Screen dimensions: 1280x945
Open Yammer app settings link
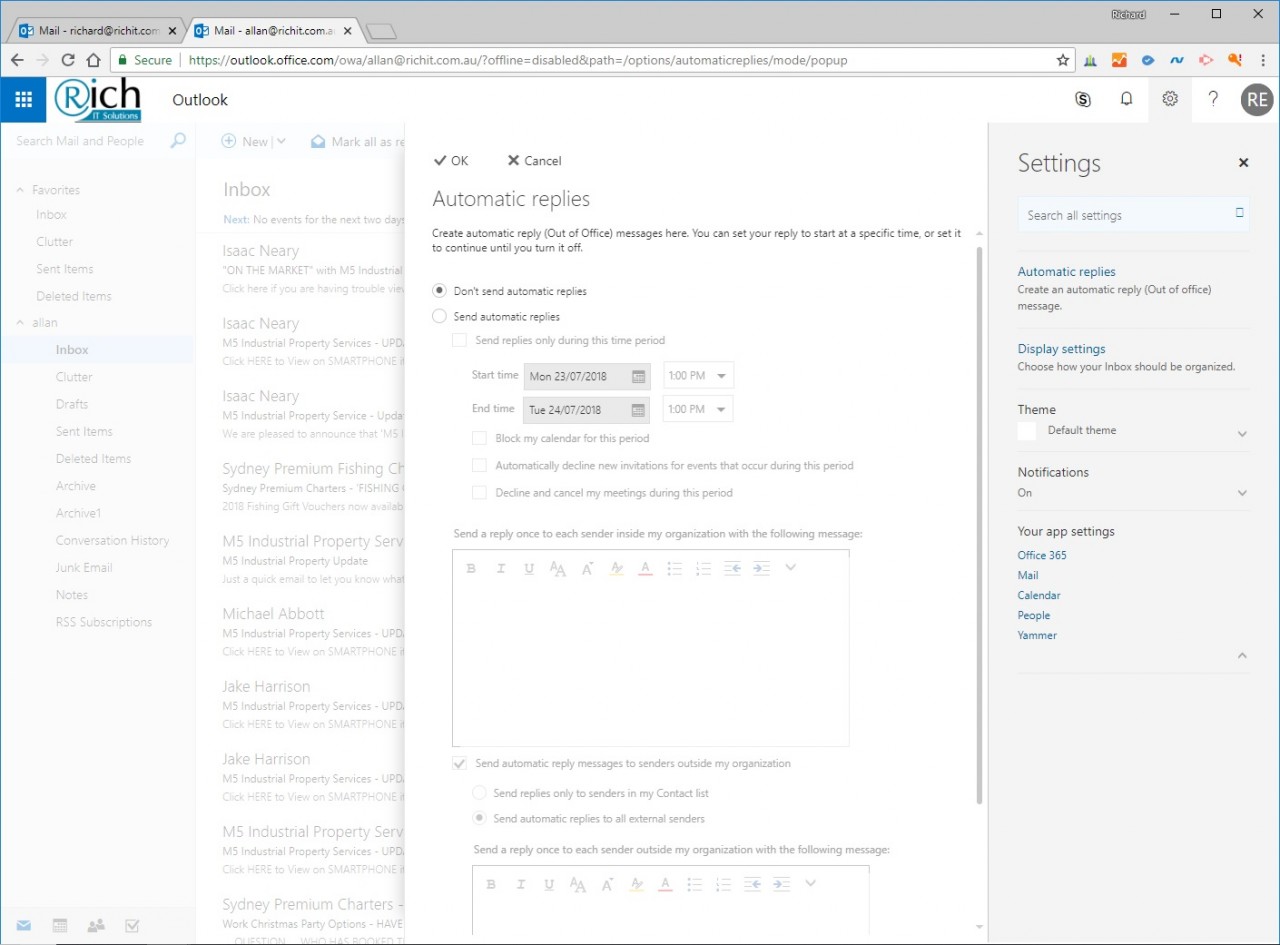(1037, 635)
